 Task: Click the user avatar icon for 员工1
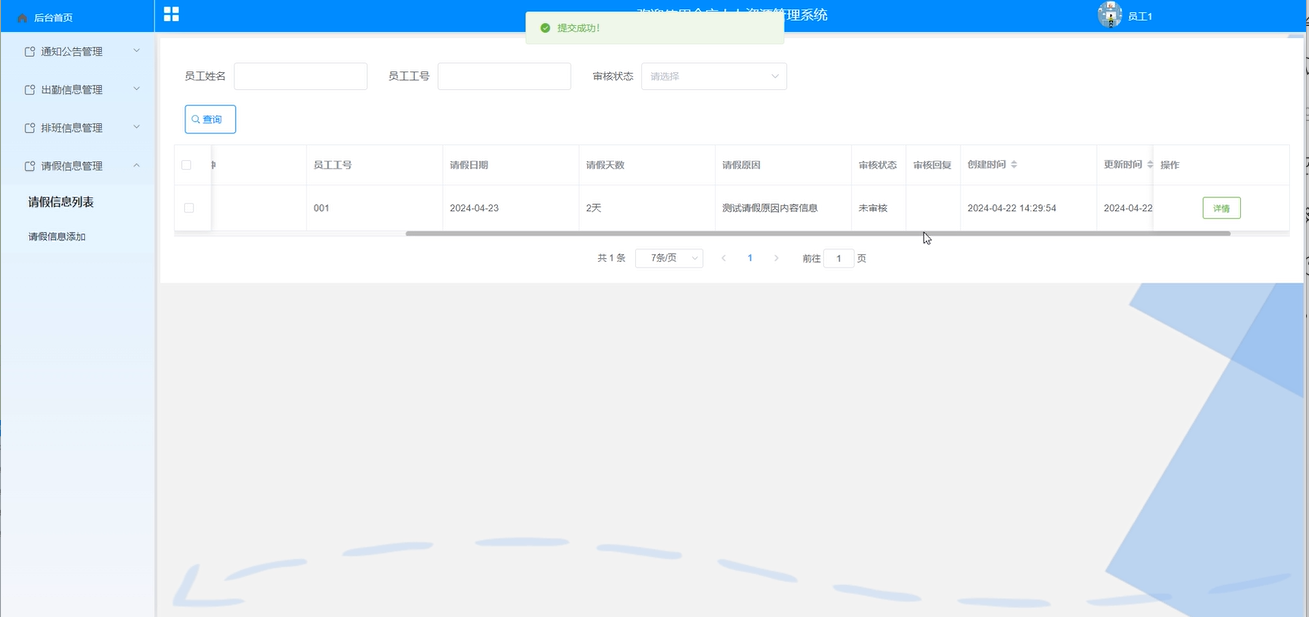tap(1110, 15)
